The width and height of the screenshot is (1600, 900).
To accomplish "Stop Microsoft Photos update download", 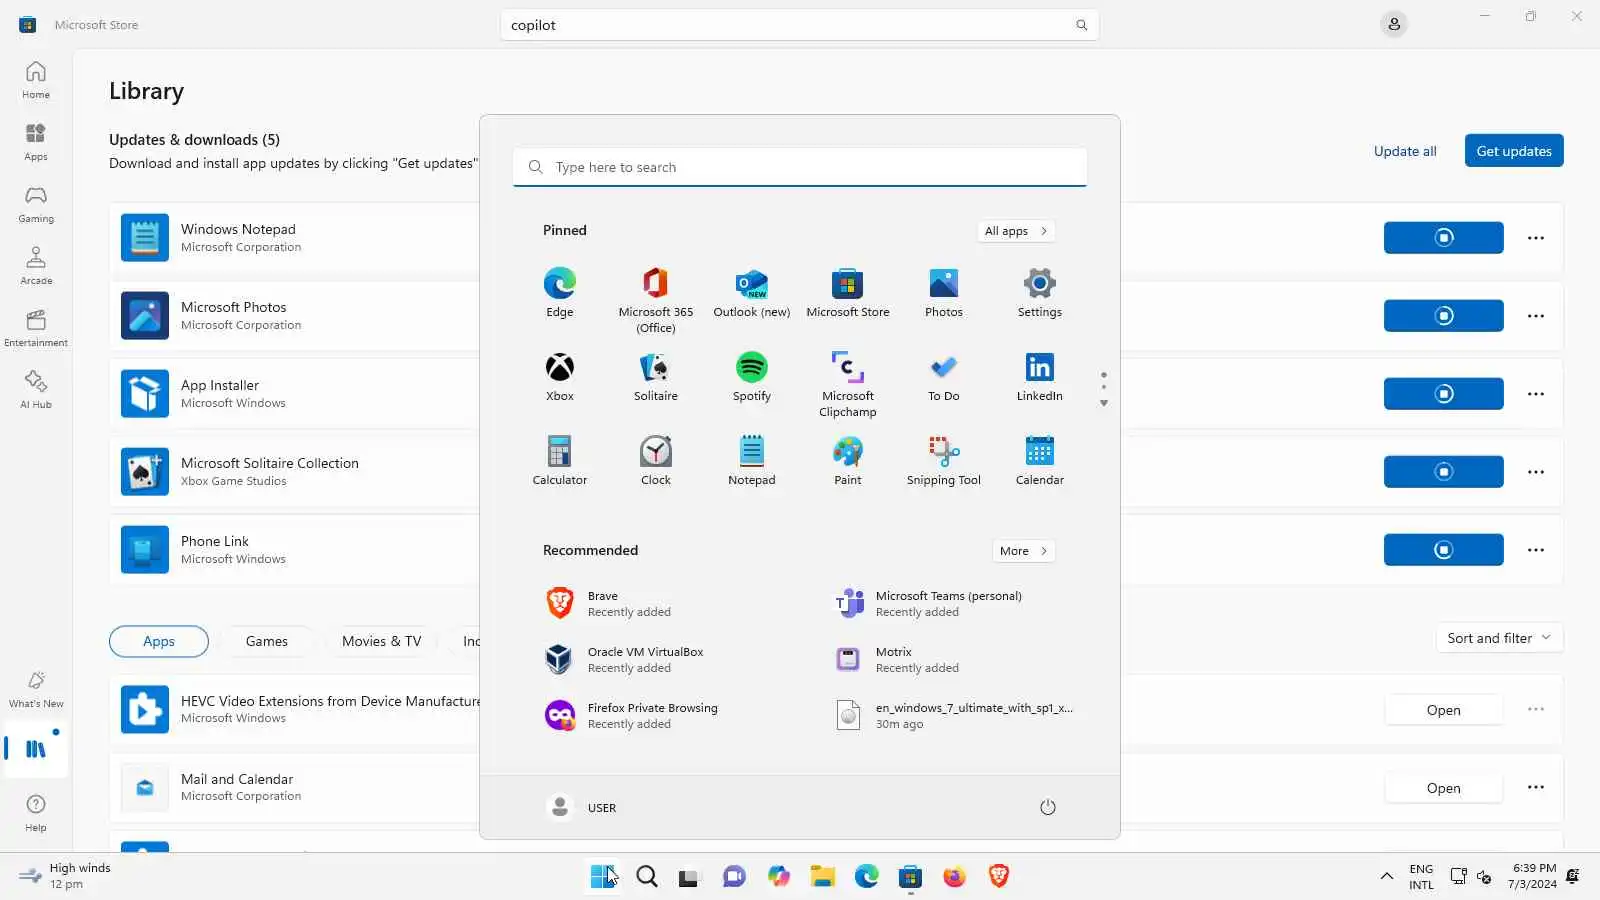I will 1444,316.
